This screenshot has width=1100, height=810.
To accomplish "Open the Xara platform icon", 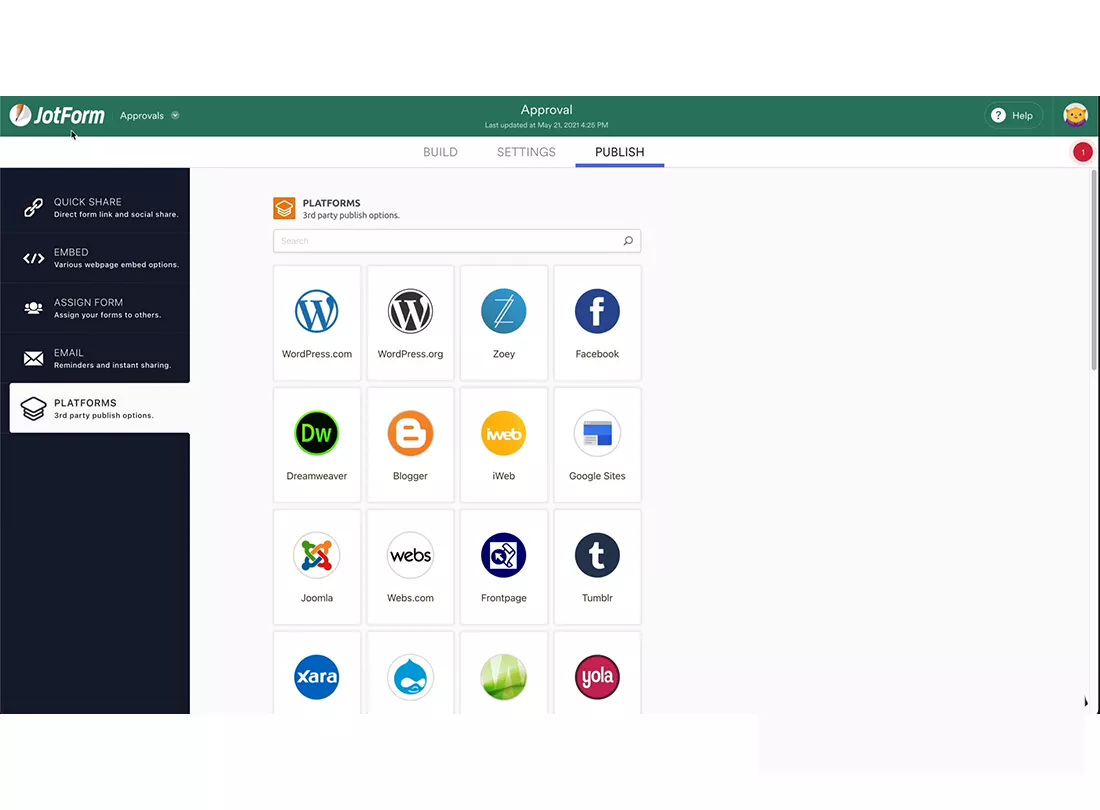I will pos(316,677).
